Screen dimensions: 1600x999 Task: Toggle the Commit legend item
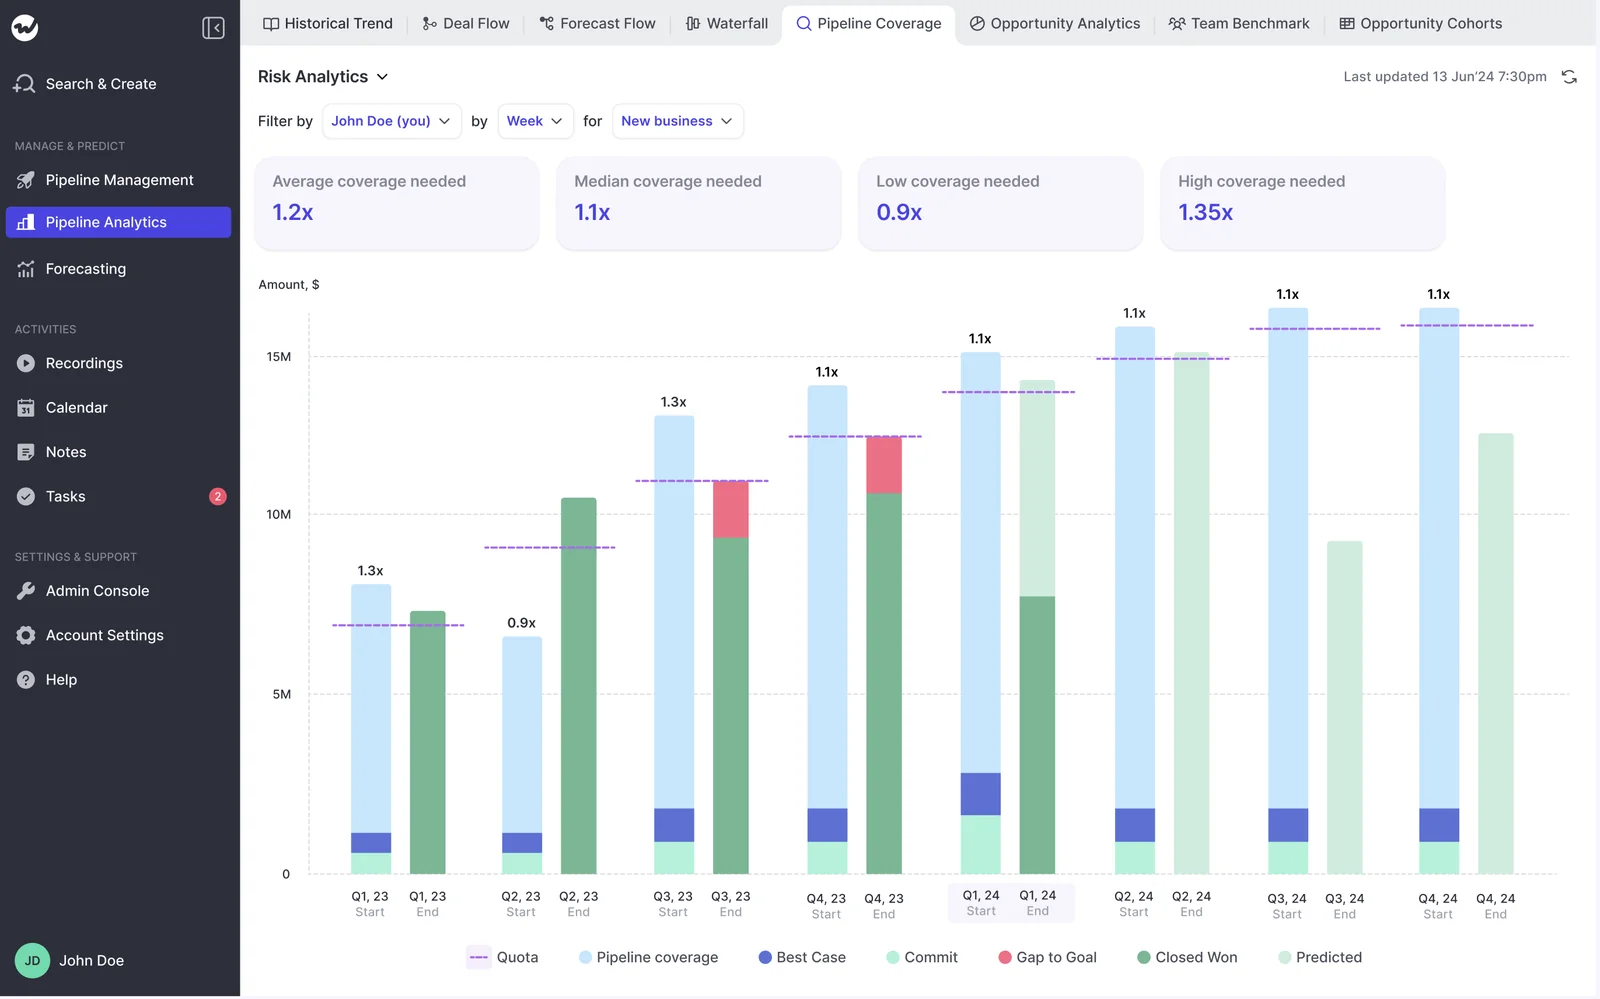tap(922, 957)
